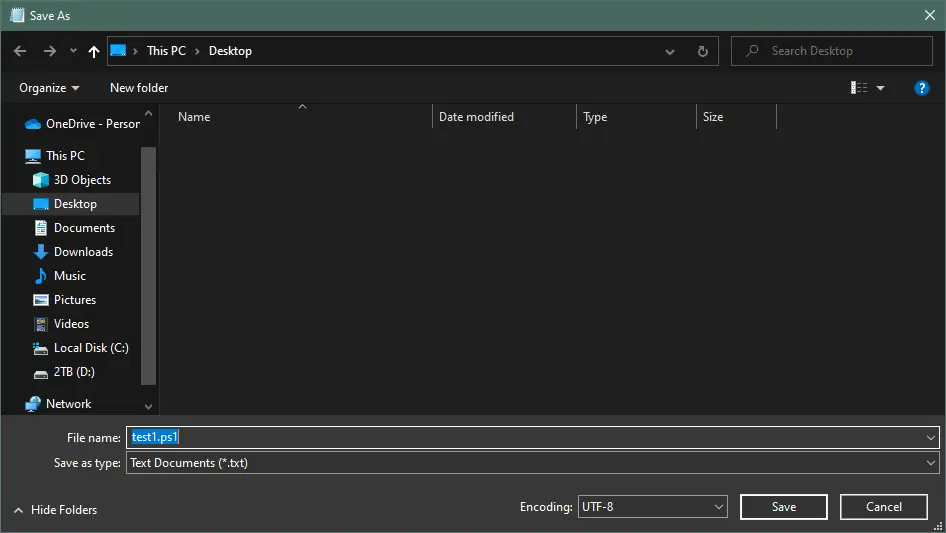Open the Pictures folder
The width and height of the screenshot is (946, 533).
(x=64, y=300)
